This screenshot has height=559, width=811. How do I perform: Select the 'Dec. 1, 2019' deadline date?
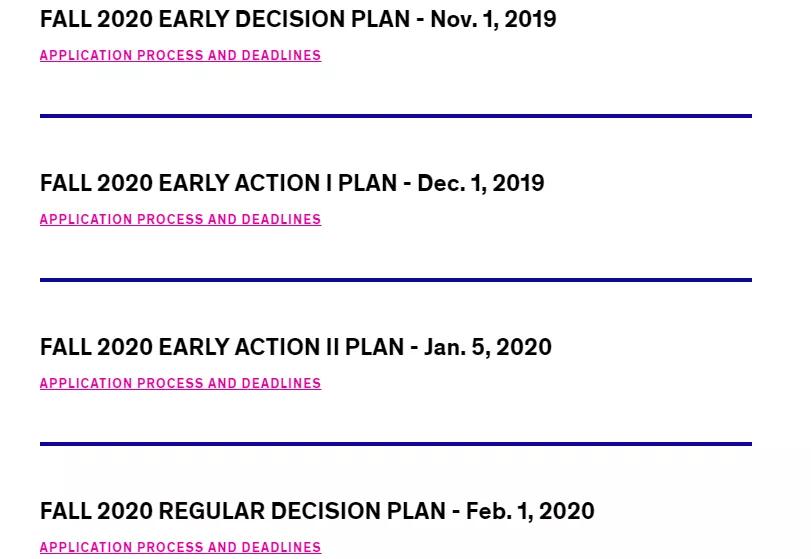coord(480,184)
